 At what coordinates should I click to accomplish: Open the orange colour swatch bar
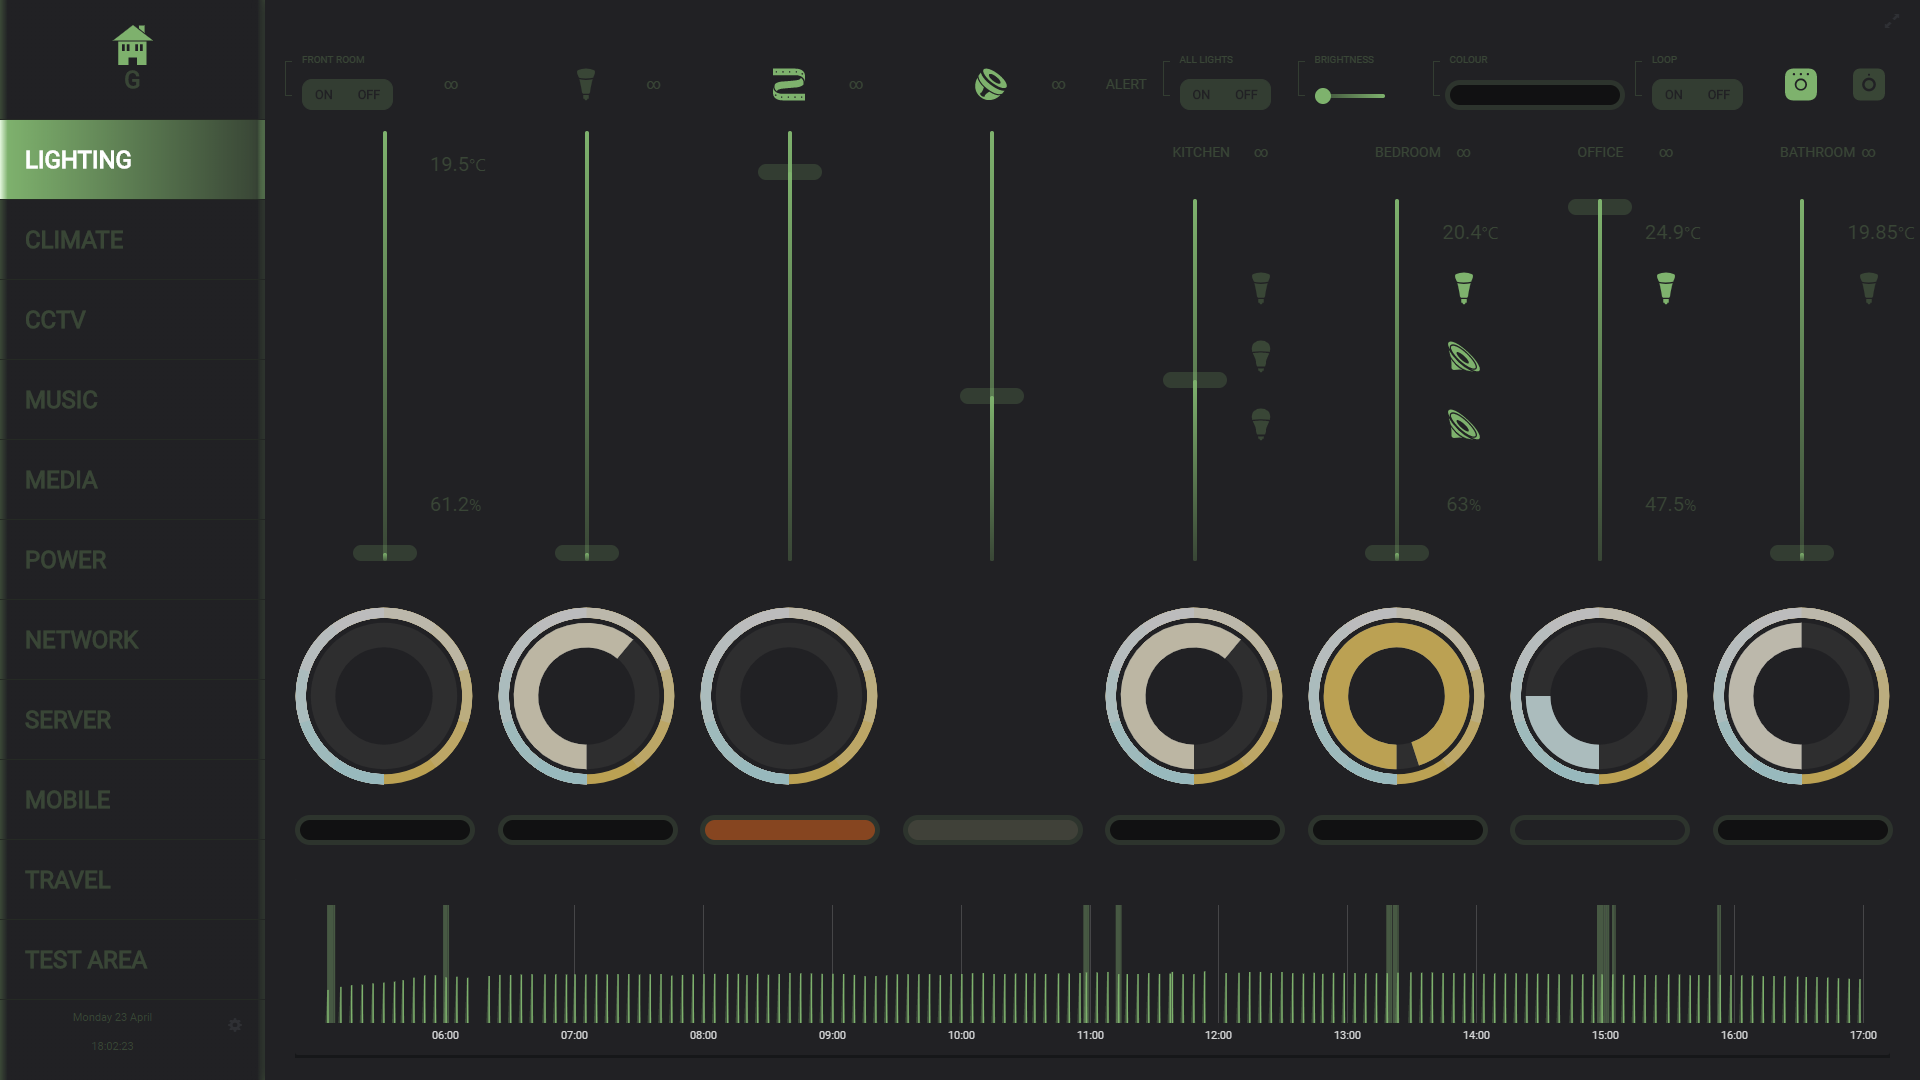click(x=789, y=830)
